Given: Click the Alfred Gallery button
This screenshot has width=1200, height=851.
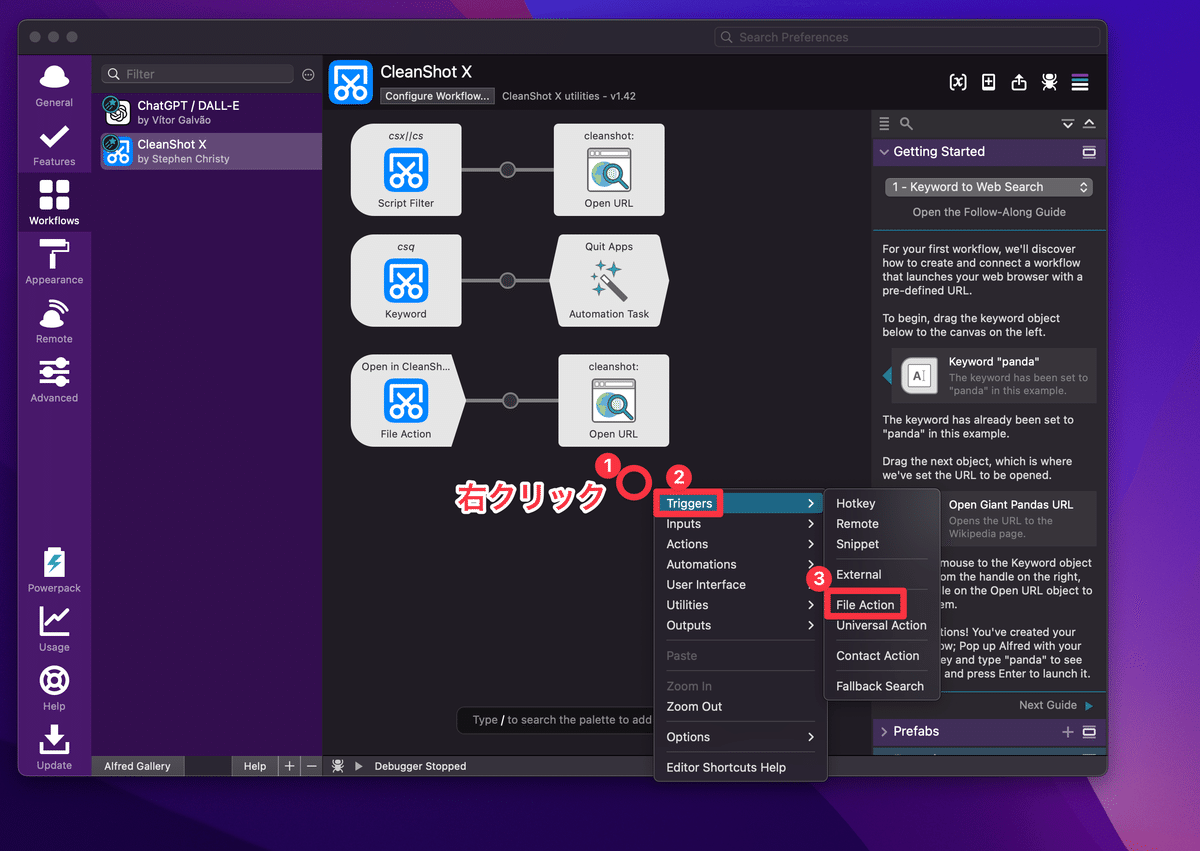Looking at the screenshot, I should 138,766.
